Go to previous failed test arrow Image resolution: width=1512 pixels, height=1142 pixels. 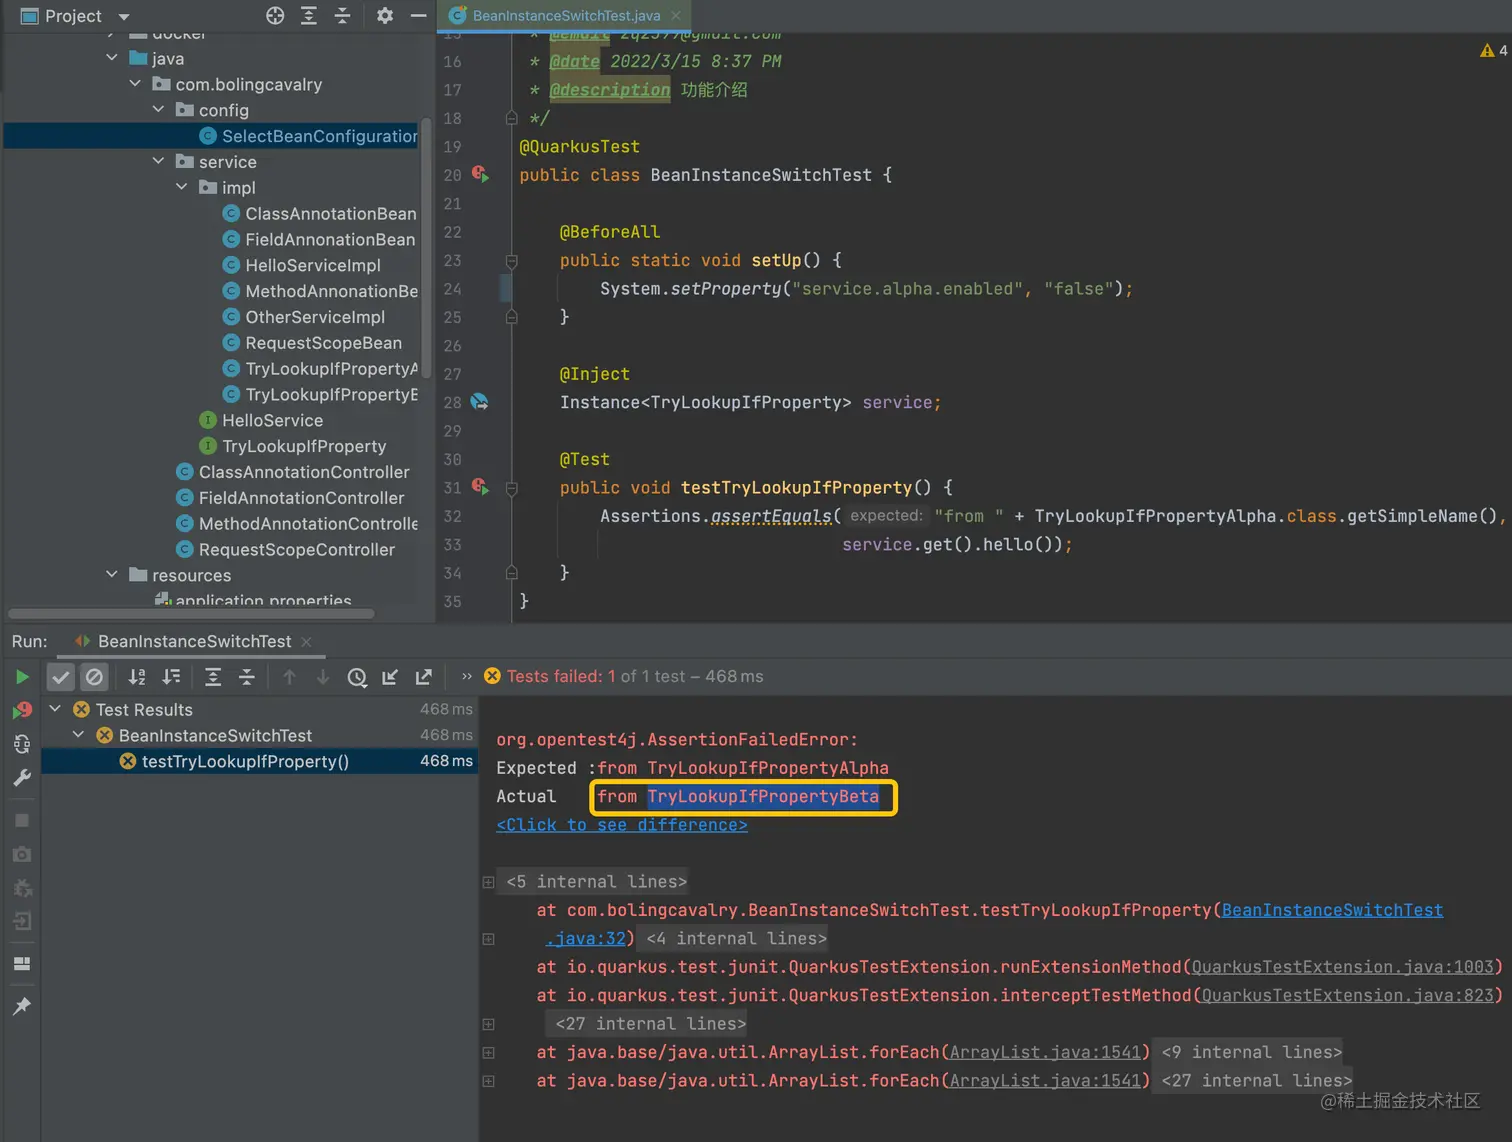click(x=289, y=677)
